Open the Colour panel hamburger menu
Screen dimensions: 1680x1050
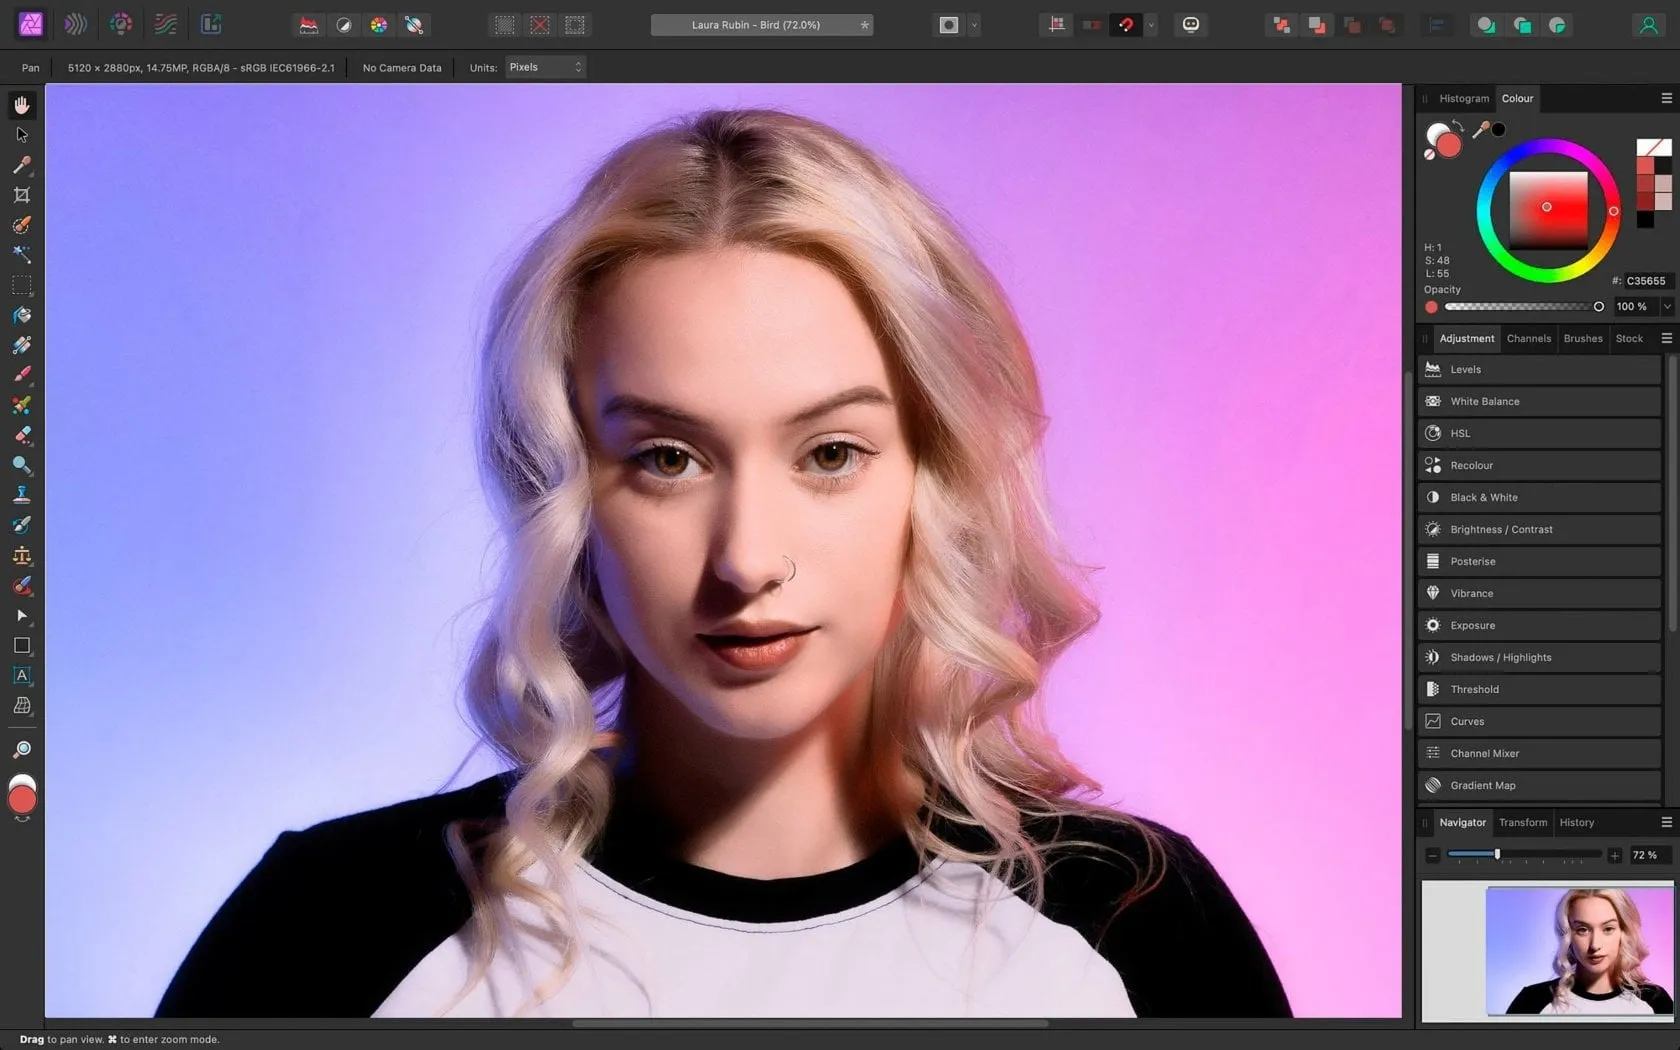[x=1666, y=98]
